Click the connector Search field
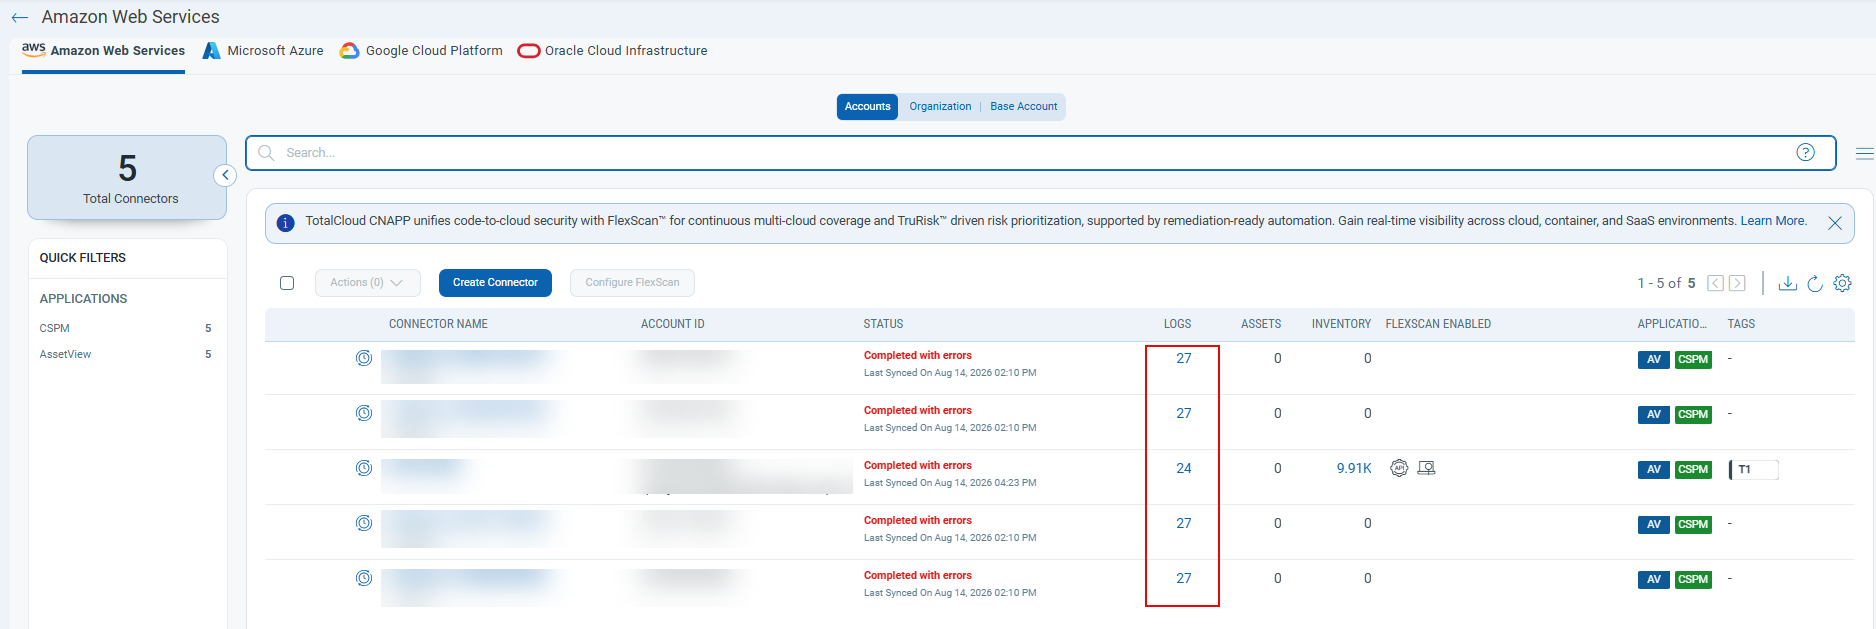 [x=1040, y=153]
